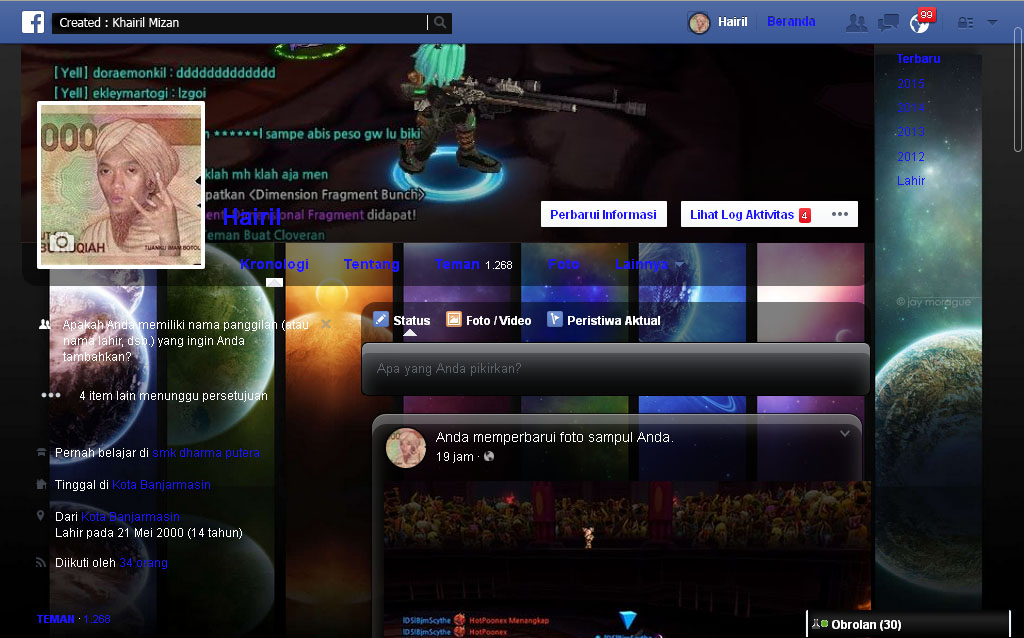Go to Beranda home link

pos(791,22)
